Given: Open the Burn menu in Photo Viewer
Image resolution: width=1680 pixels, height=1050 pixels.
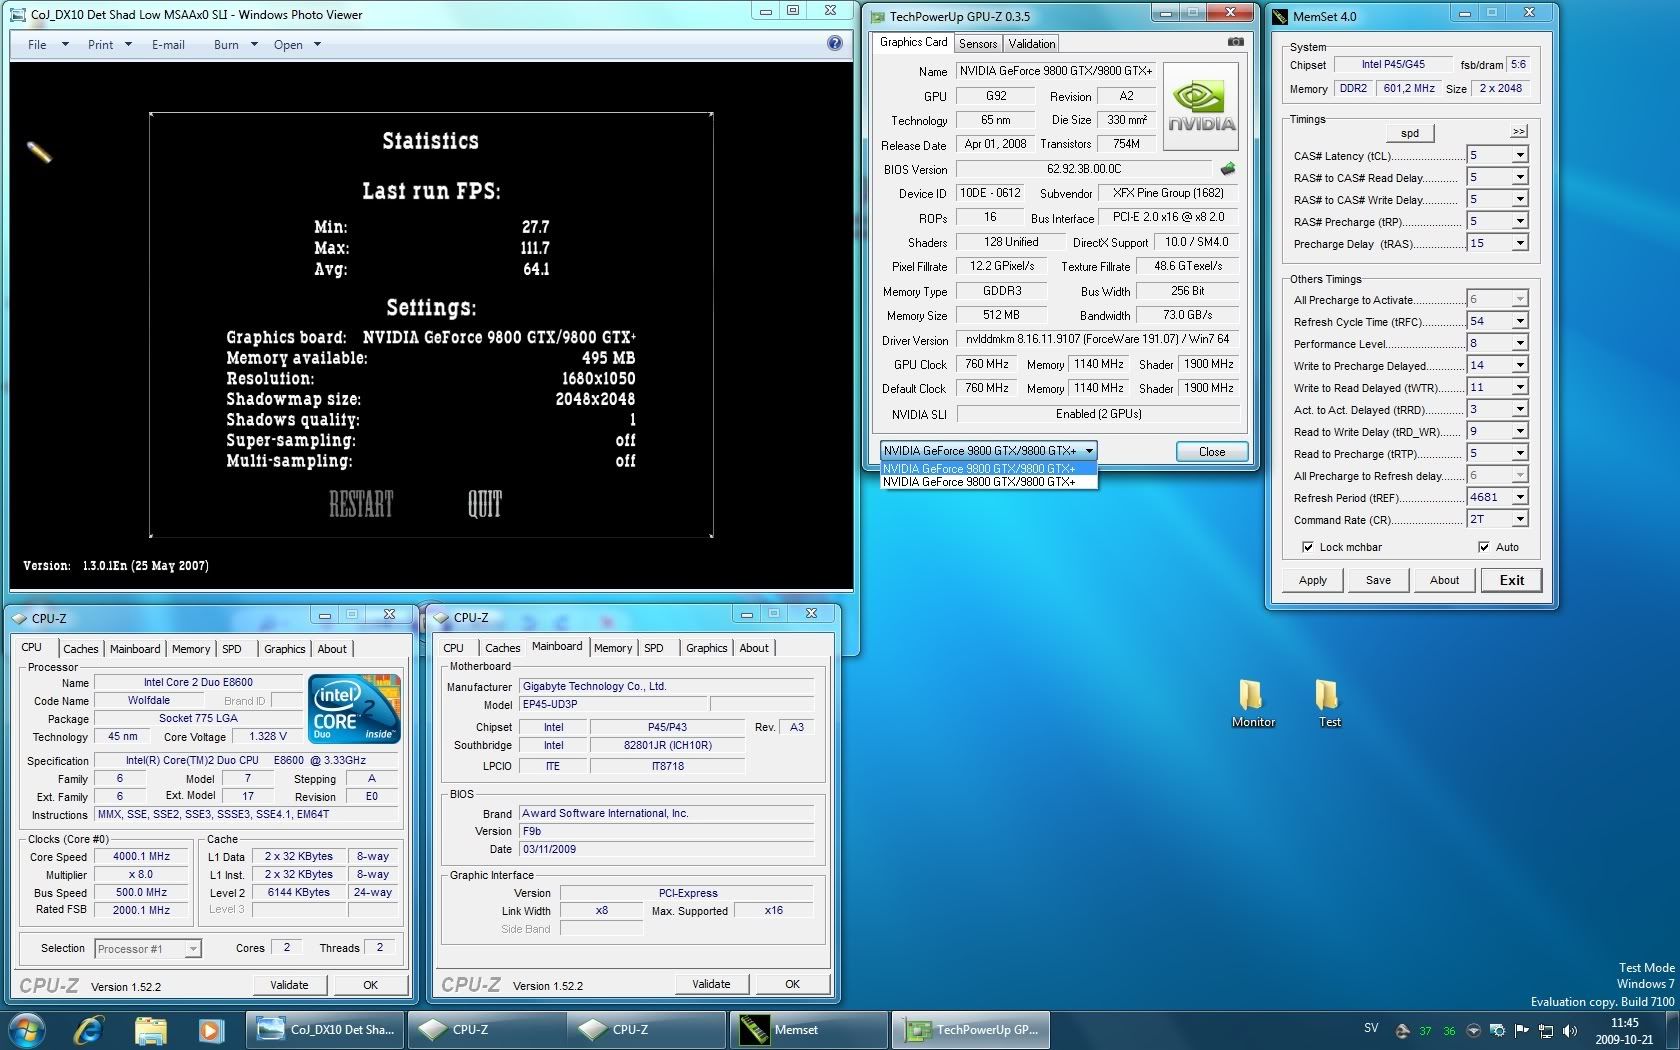Looking at the screenshot, I should tap(235, 44).
